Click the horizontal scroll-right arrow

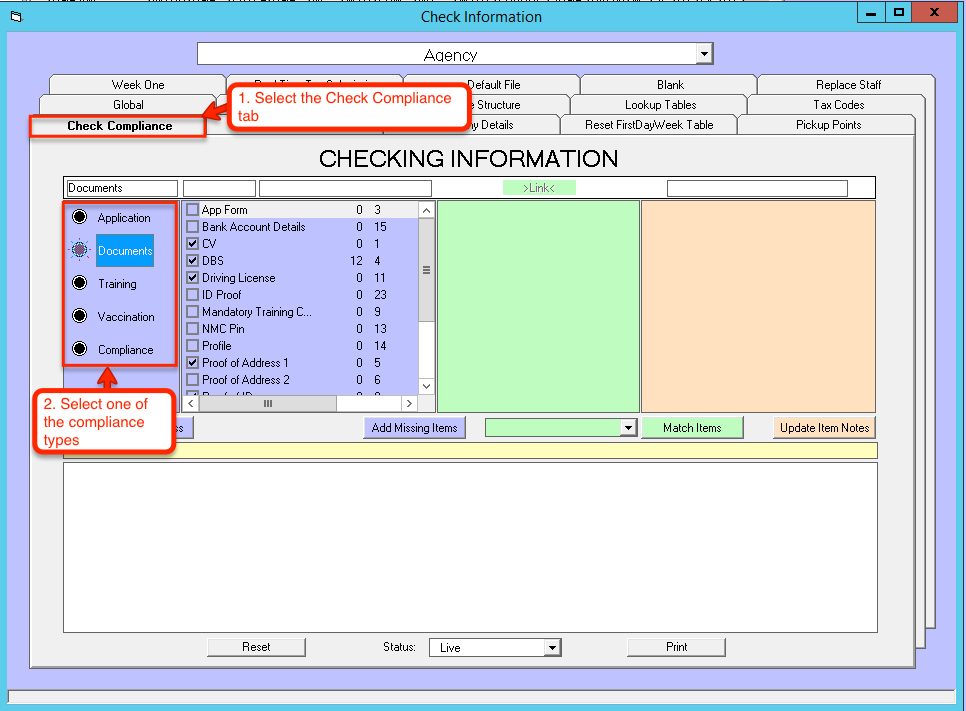408,403
